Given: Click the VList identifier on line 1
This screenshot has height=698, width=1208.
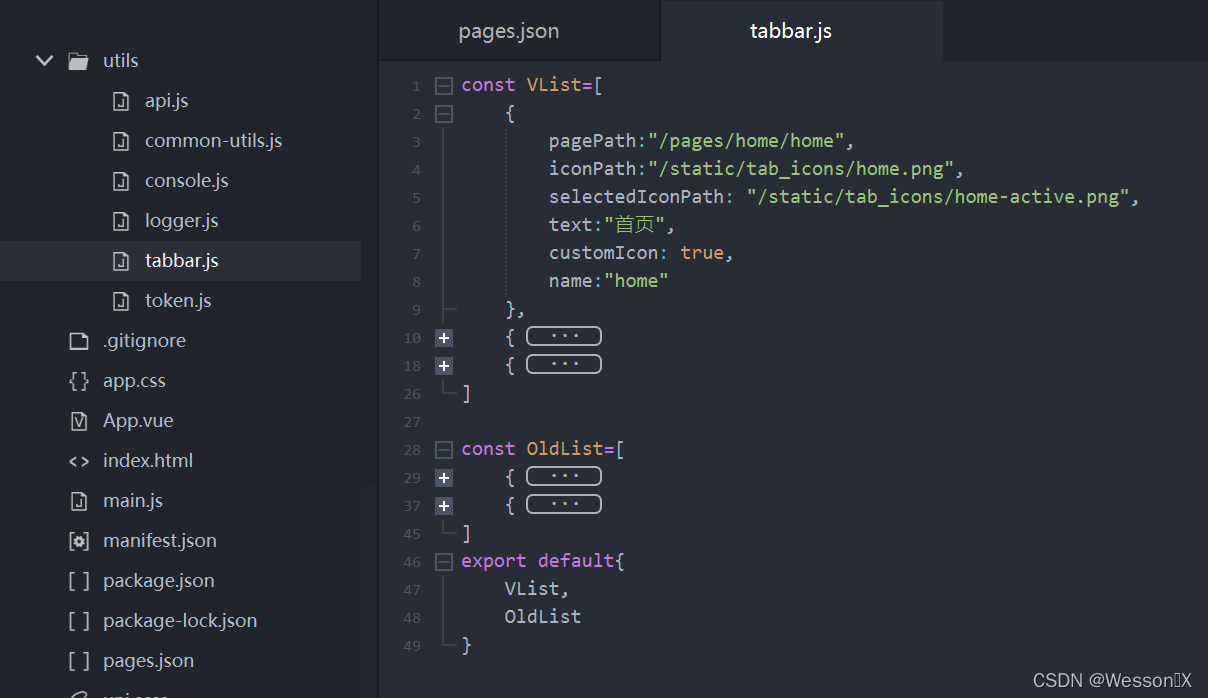Looking at the screenshot, I should coord(554,85).
